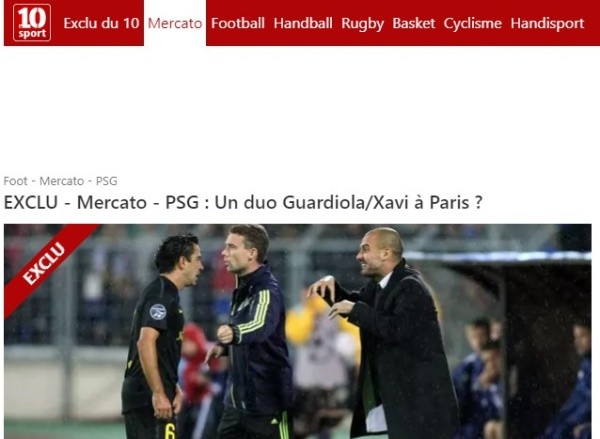The width and height of the screenshot is (600, 439).
Task: Follow the Mercato breadcrumb link
Action: point(62,181)
